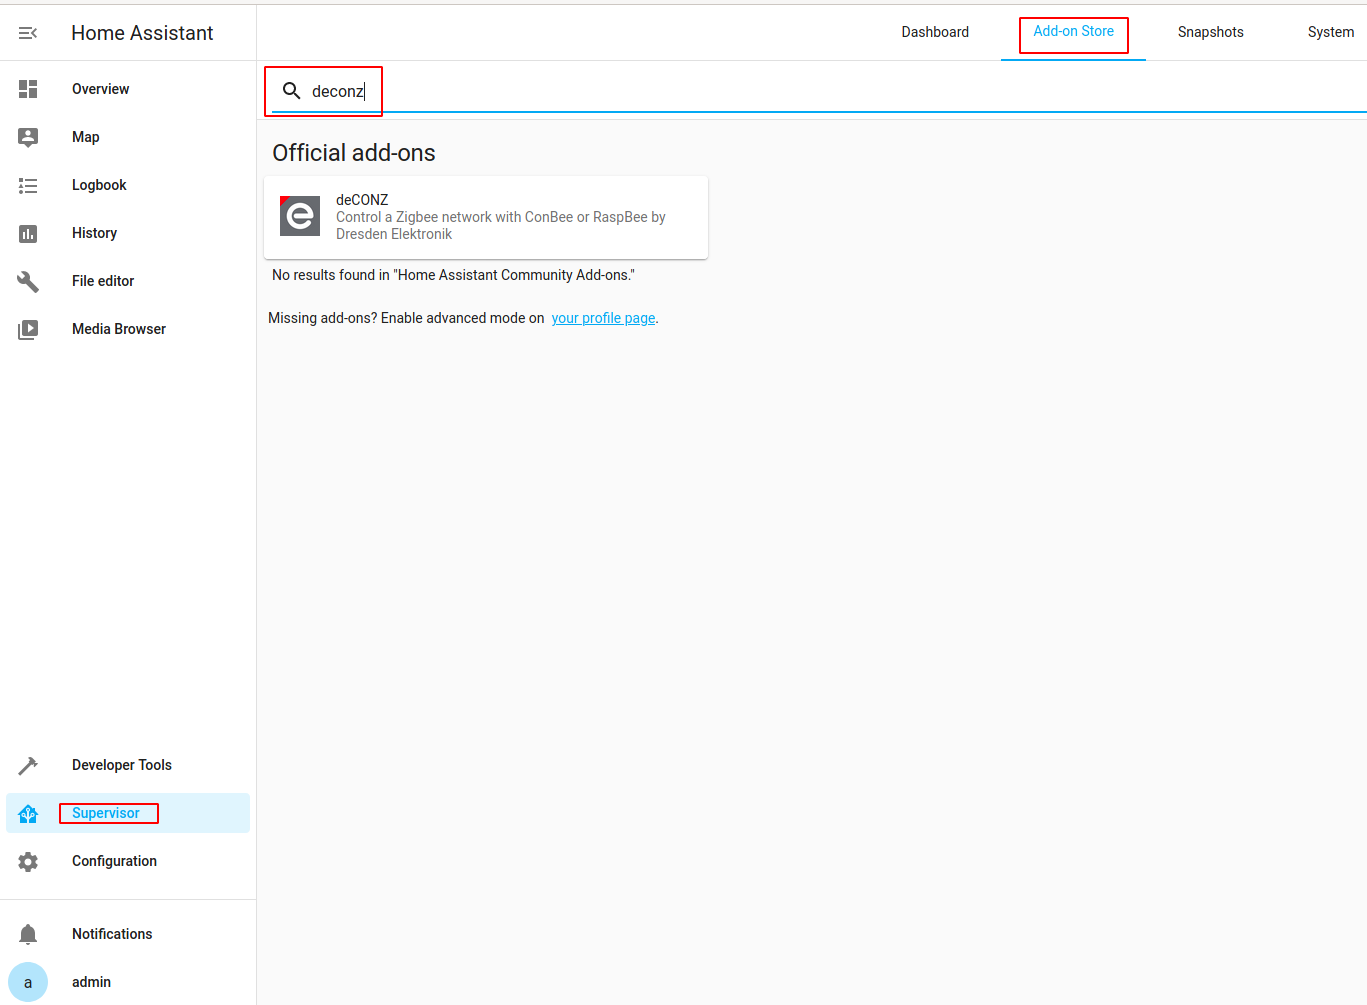Click the Developer Tools hammer icon
This screenshot has height=1005, width=1367.
(x=28, y=765)
